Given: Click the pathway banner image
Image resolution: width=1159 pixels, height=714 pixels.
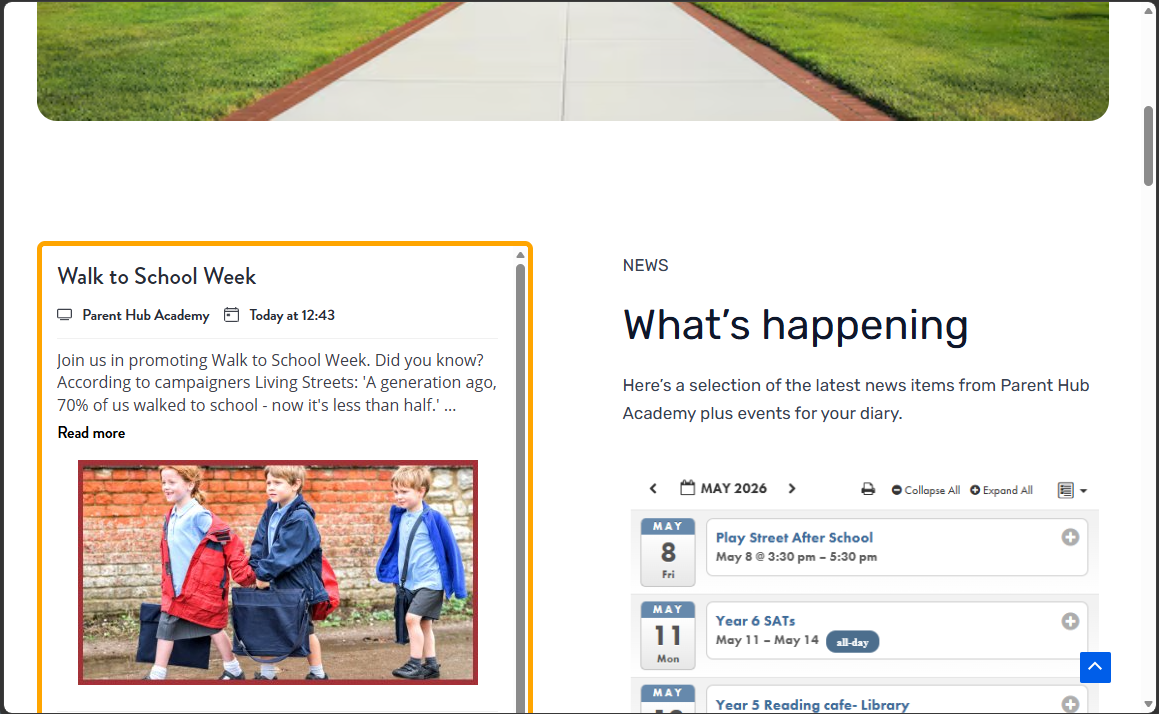Looking at the screenshot, I should point(573,61).
